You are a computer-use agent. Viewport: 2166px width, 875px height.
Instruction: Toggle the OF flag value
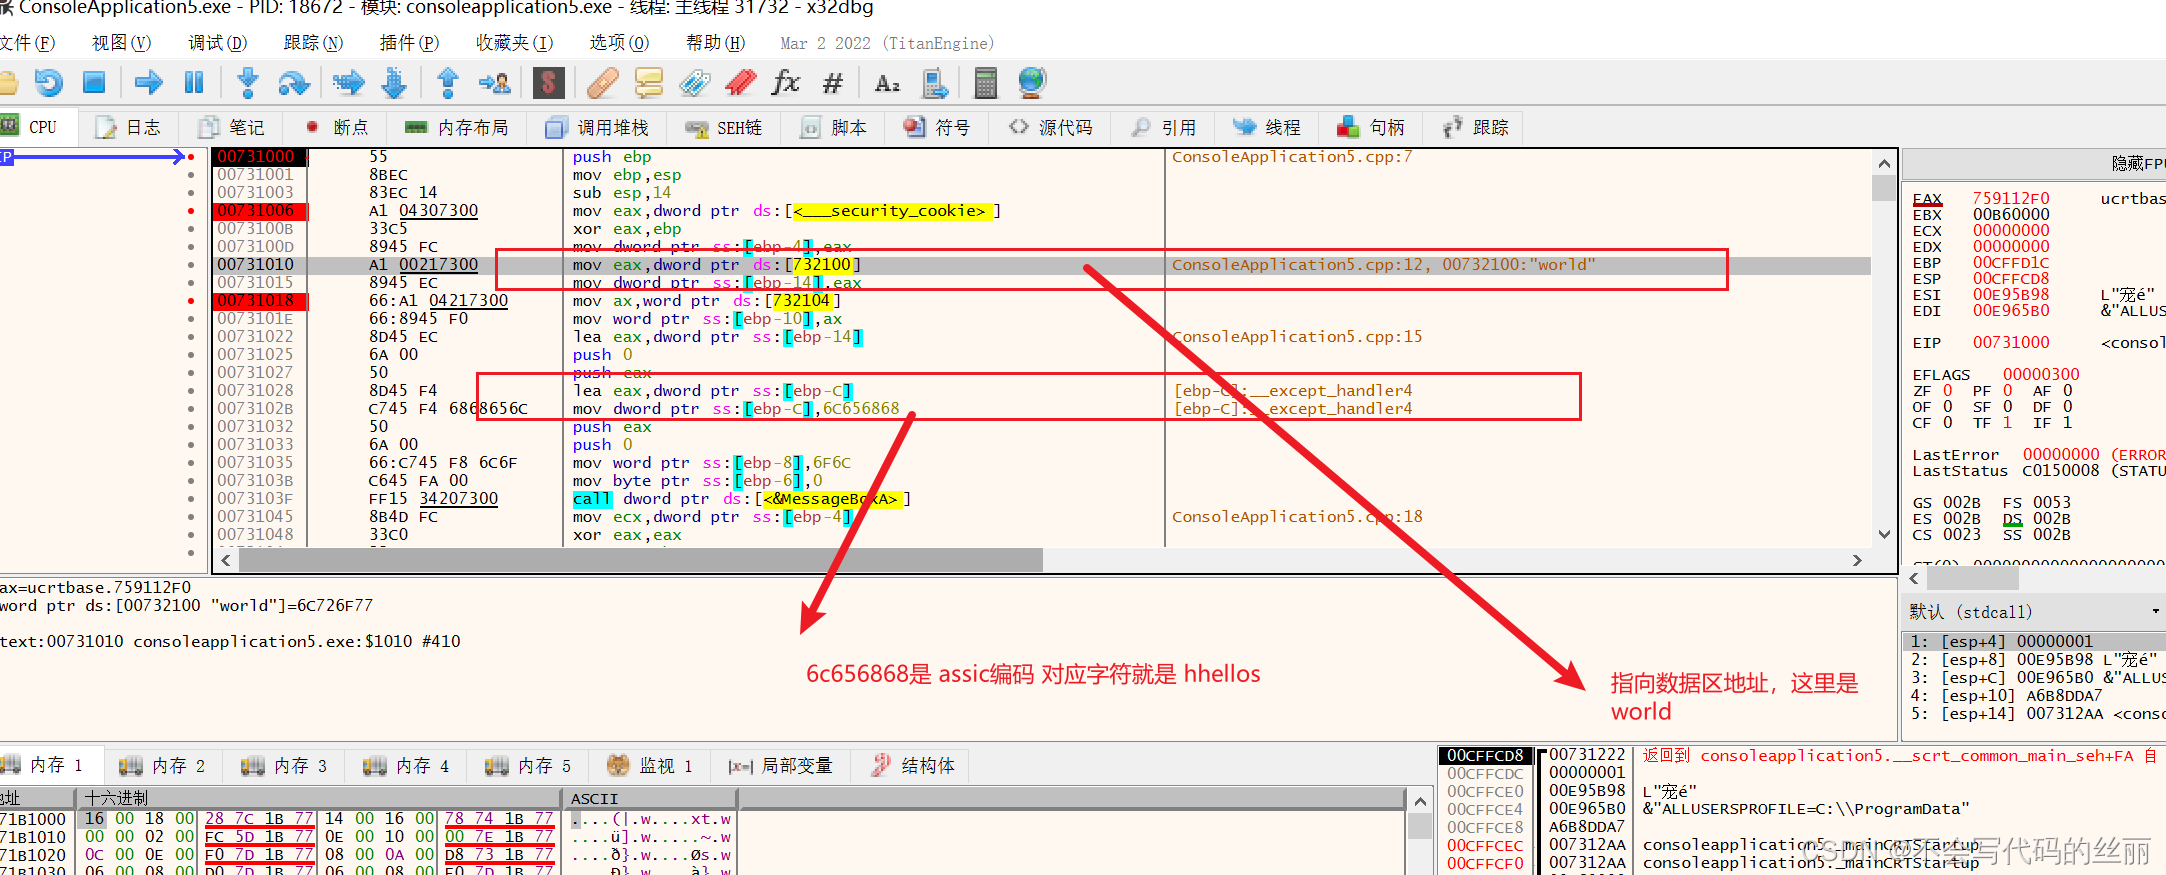coord(1947,407)
